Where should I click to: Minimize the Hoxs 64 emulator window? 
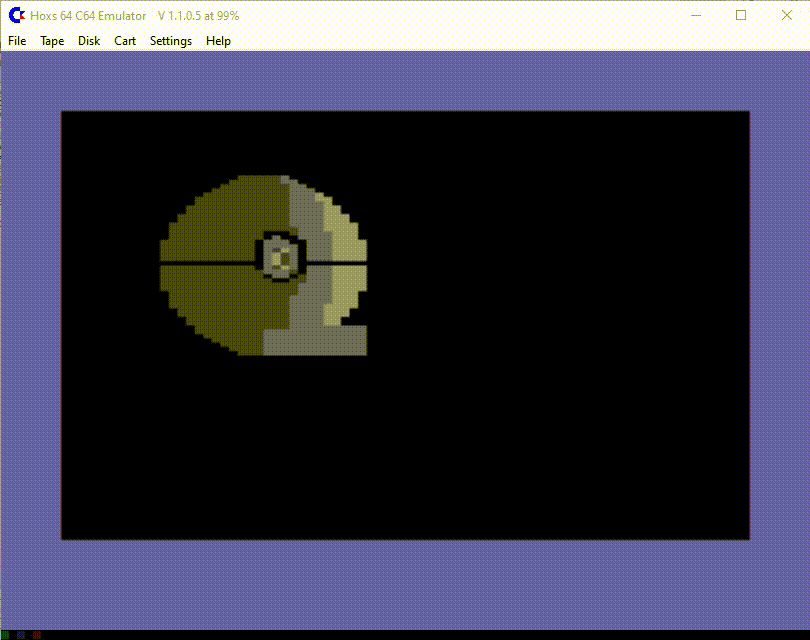tap(695, 15)
